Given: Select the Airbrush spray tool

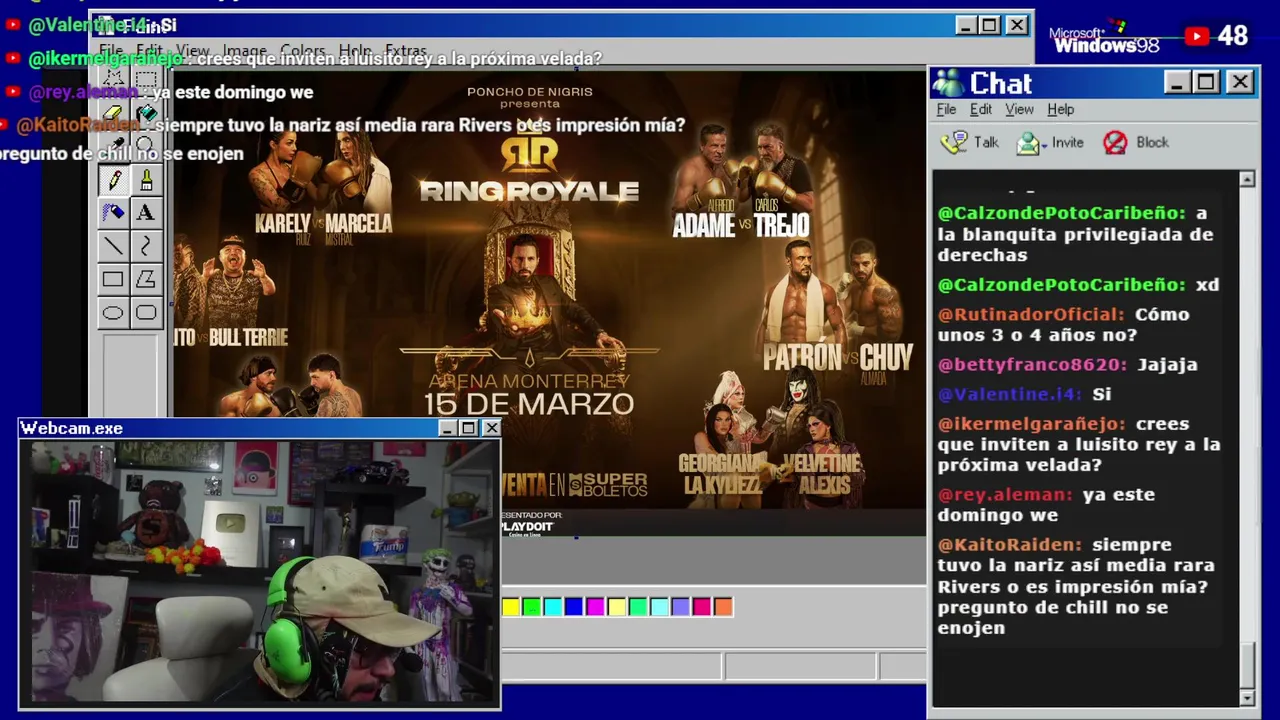Looking at the screenshot, I should click(113, 212).
